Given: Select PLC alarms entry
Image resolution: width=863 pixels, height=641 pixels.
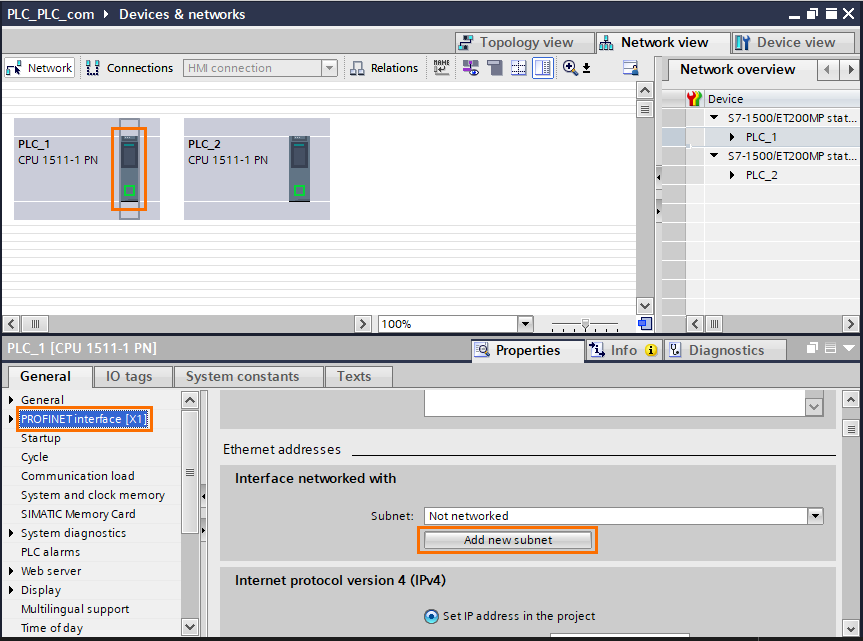Looking at the screenshot, I should pos(51,552).
